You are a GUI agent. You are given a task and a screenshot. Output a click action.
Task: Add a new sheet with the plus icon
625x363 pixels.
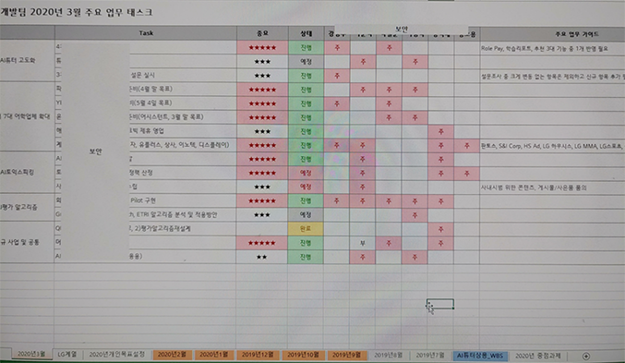(586, 356)
